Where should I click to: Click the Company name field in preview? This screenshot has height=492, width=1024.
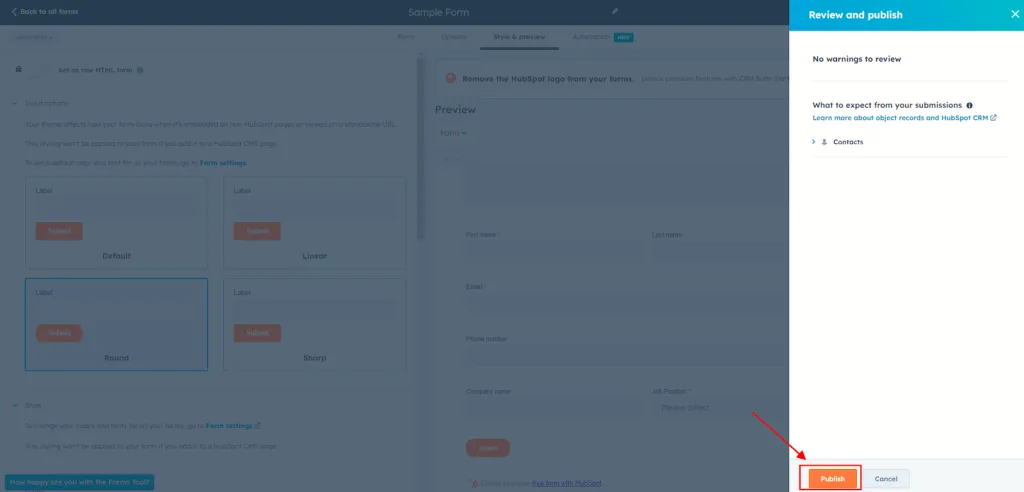[x=554, y=408]
